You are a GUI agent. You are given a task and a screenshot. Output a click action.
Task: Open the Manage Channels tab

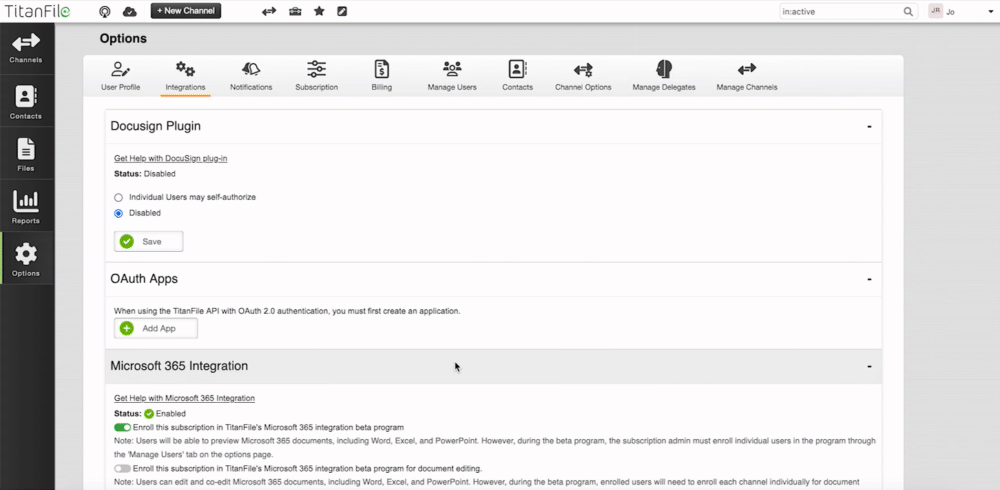click(747, 77)
